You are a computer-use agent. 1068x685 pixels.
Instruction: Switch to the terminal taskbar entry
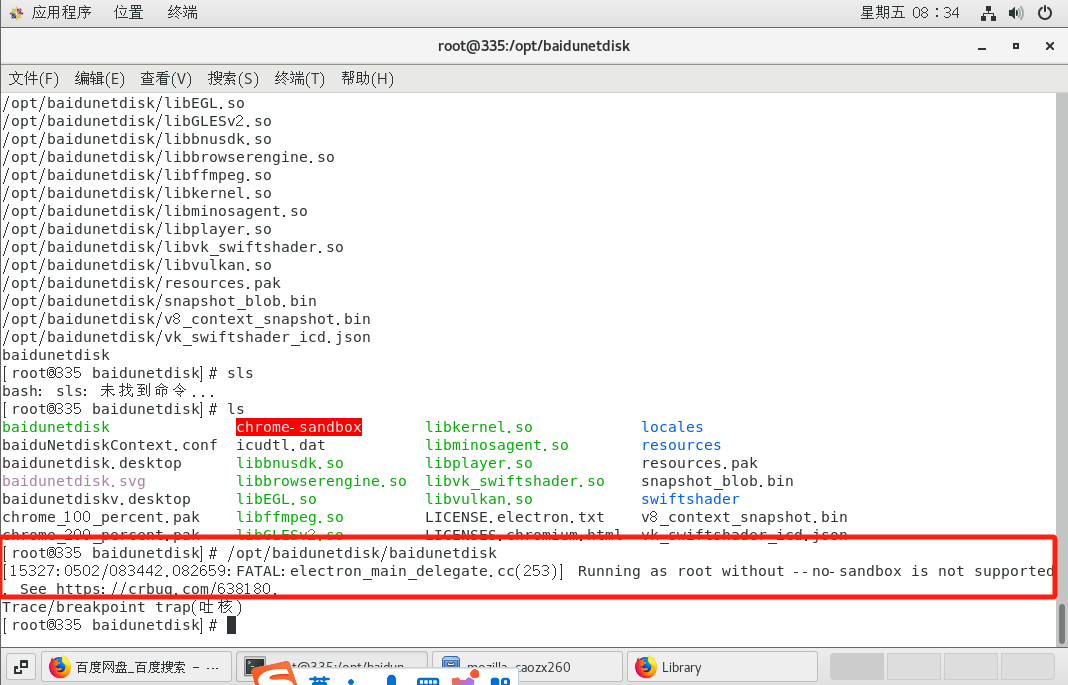[x=332, y=667]
